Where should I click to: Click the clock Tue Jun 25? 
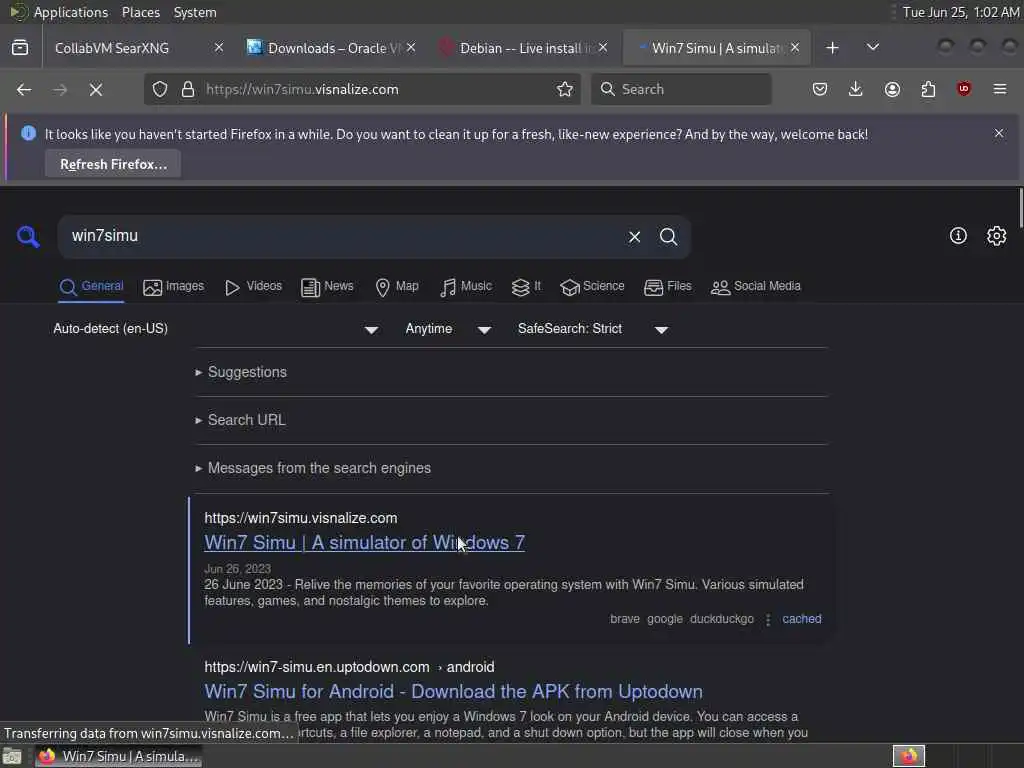961,12
